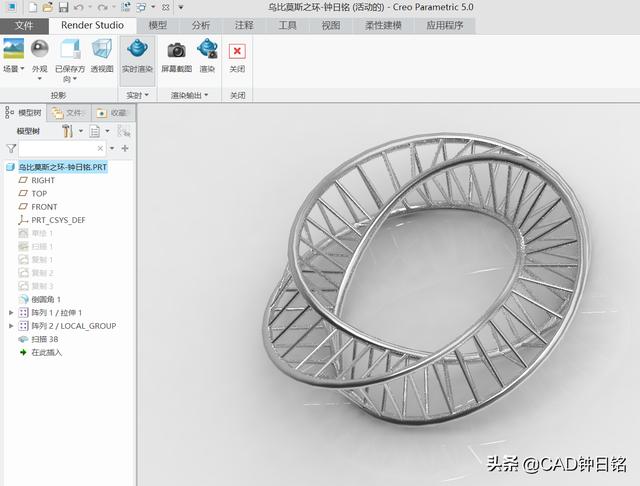Click the save icon in quick access toolbar
This screenshot has height=486, width=640.
(x=62, y=7)
